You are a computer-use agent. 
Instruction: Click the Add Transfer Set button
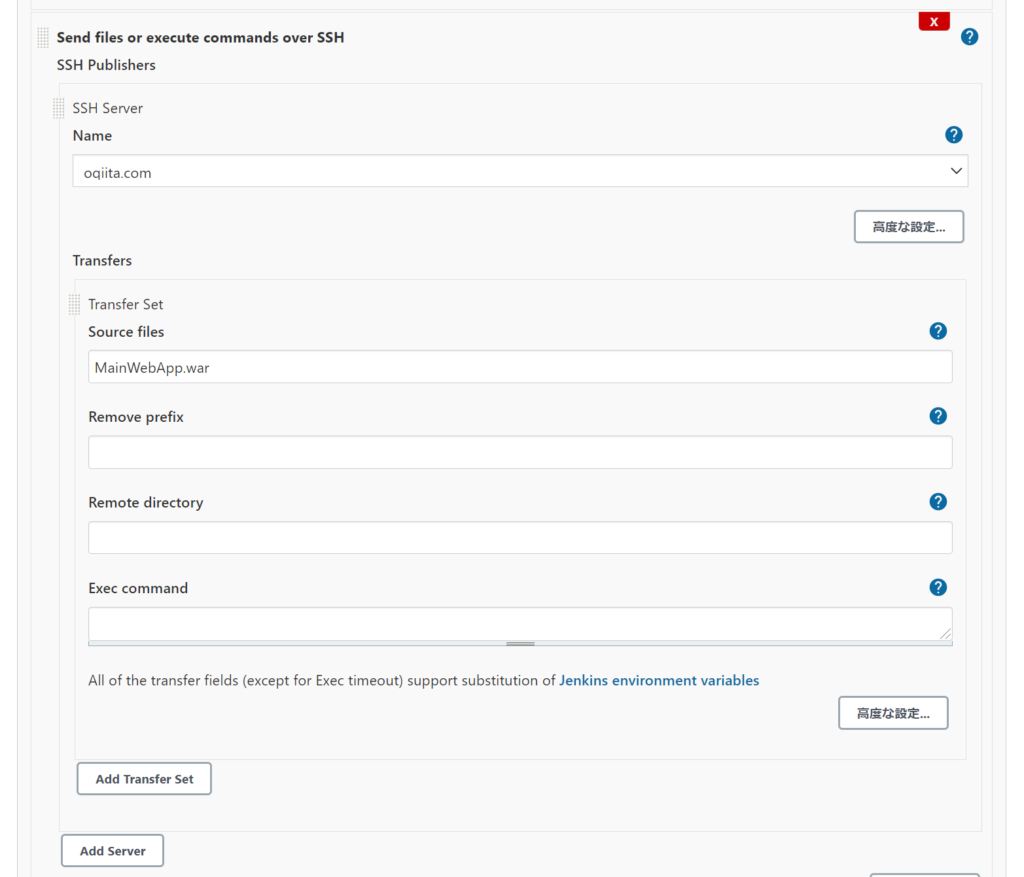tap(144, 779)
